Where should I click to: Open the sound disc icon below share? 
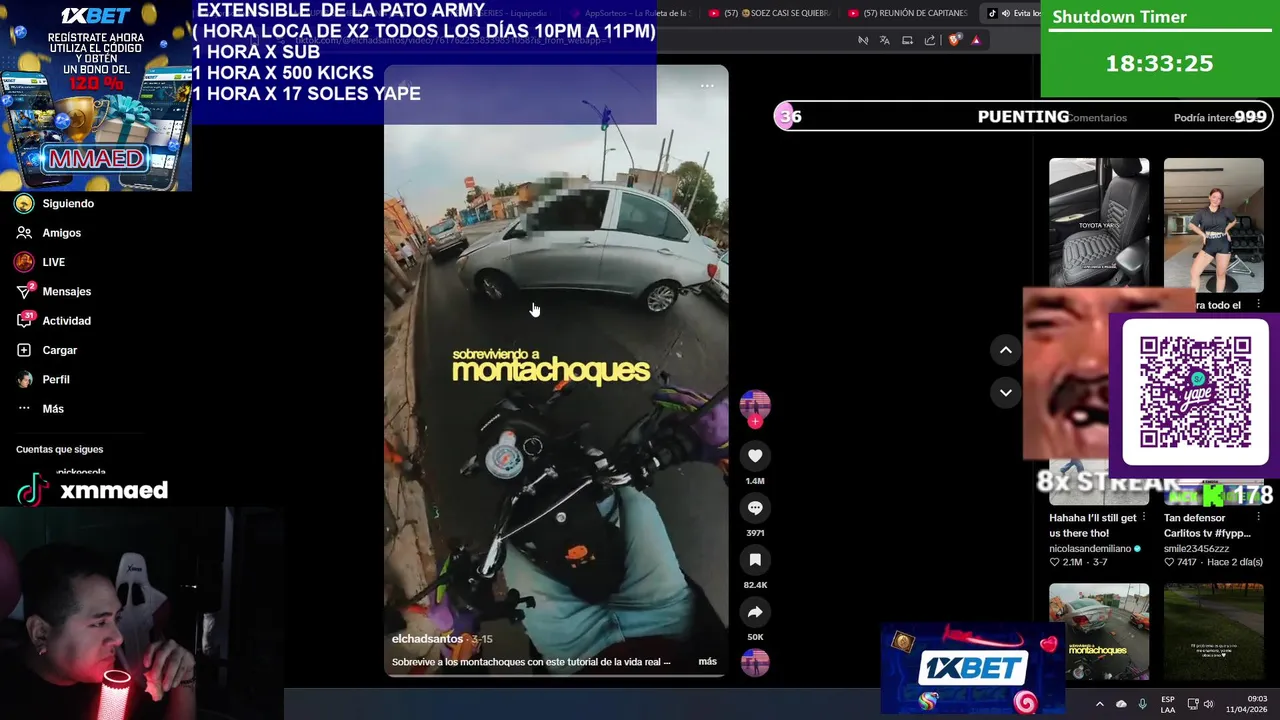click(x=755, y=662)
